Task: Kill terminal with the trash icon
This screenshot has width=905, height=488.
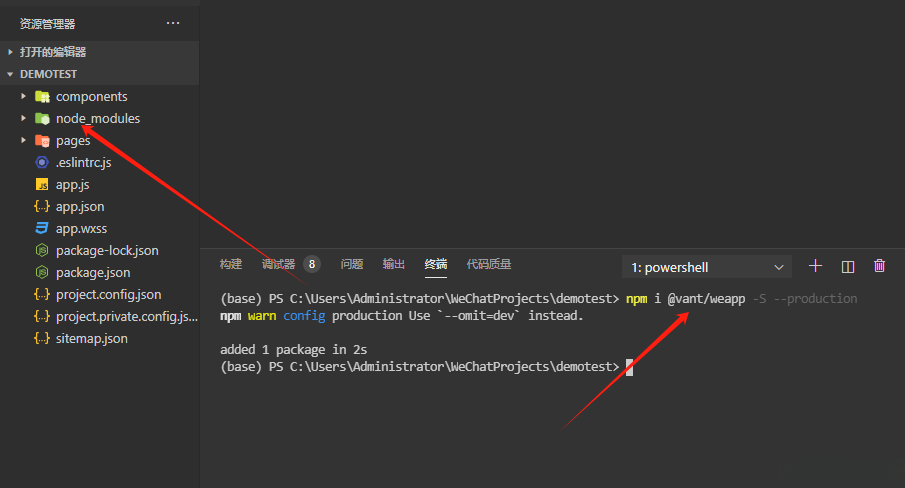Action: (879, 266)
